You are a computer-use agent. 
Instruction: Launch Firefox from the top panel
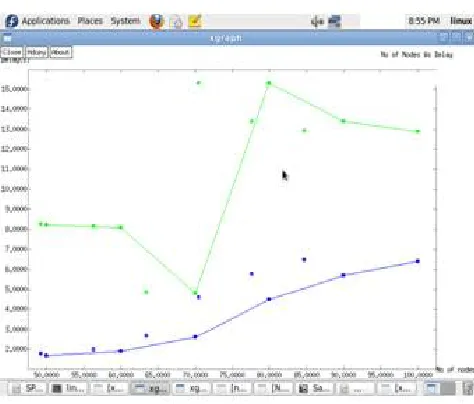(156, 21)
